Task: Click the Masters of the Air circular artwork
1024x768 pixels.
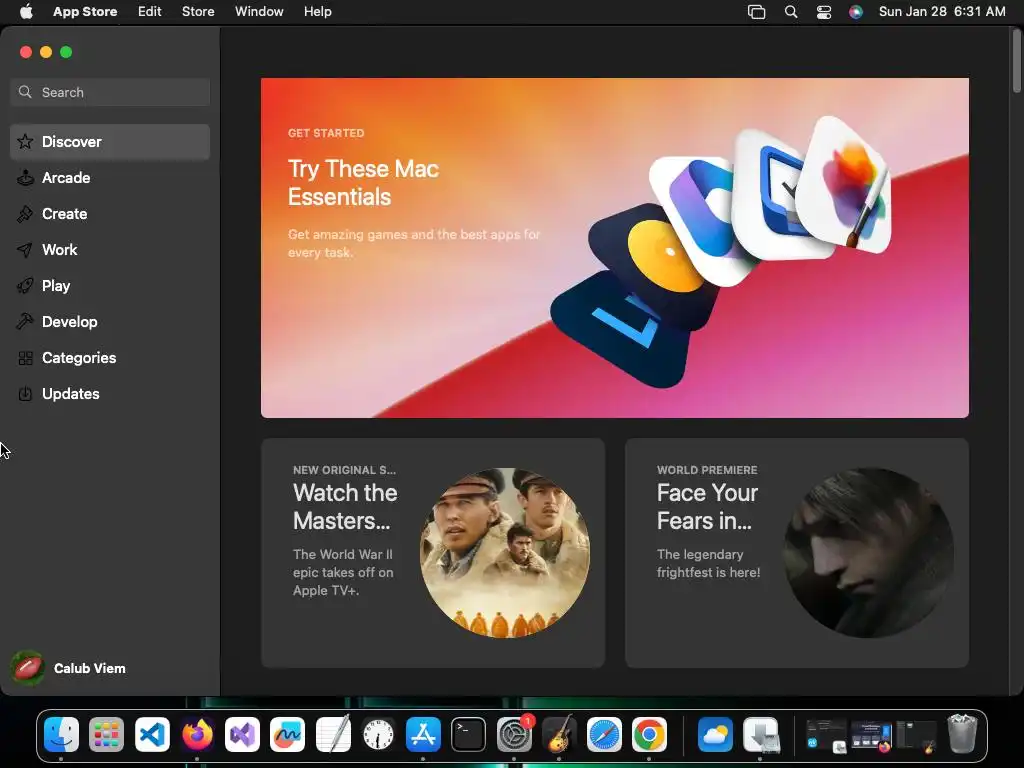Action: click(505, 552)
